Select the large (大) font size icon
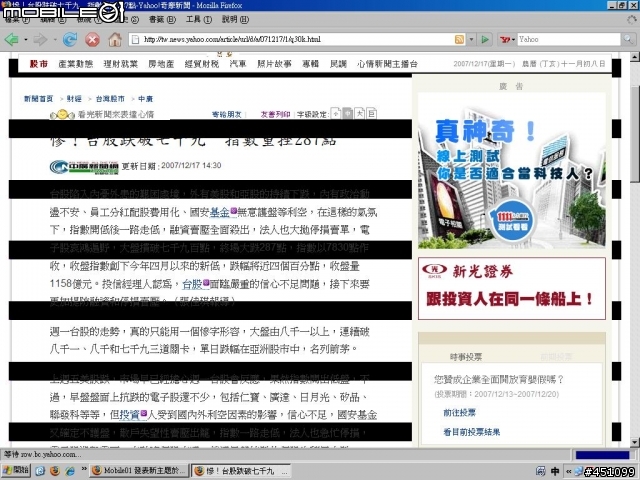Image resolution: width=640 pixels, height=480 pixels. click(359, 113)
